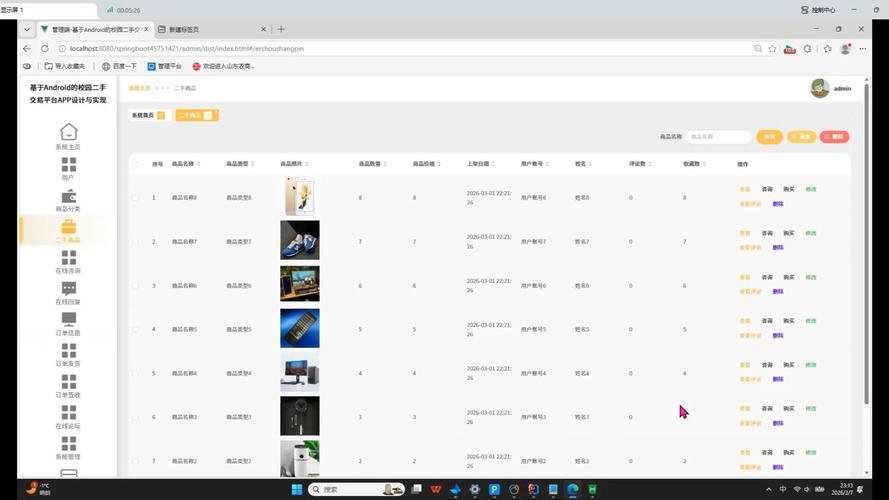Click the browser address bar URL
The height and width of the screenshot is (500, 889).
(187, 49)
